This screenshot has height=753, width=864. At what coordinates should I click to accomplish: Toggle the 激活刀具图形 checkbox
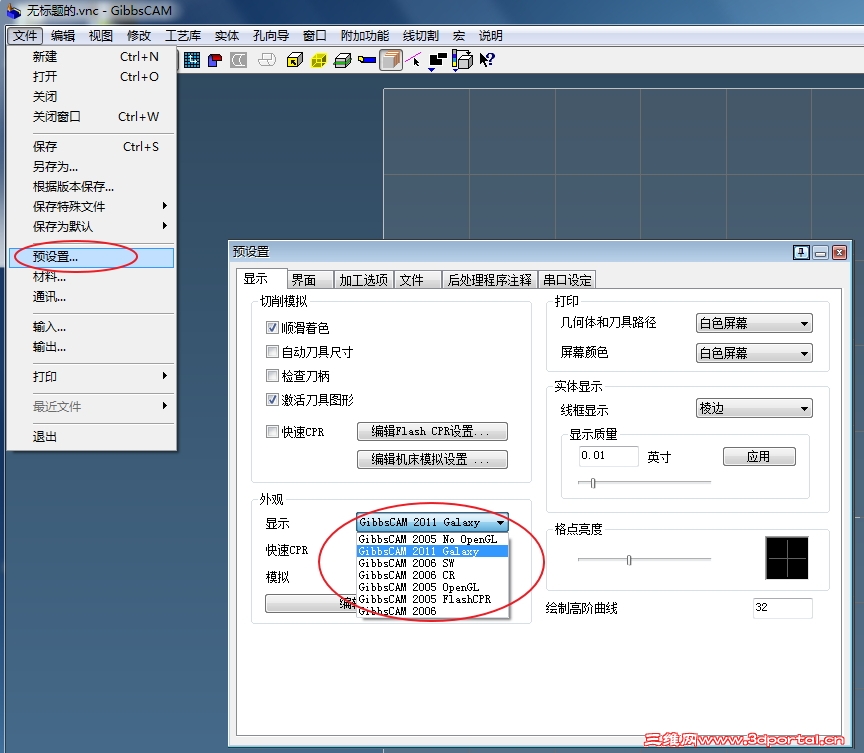(x=272, y=399)
